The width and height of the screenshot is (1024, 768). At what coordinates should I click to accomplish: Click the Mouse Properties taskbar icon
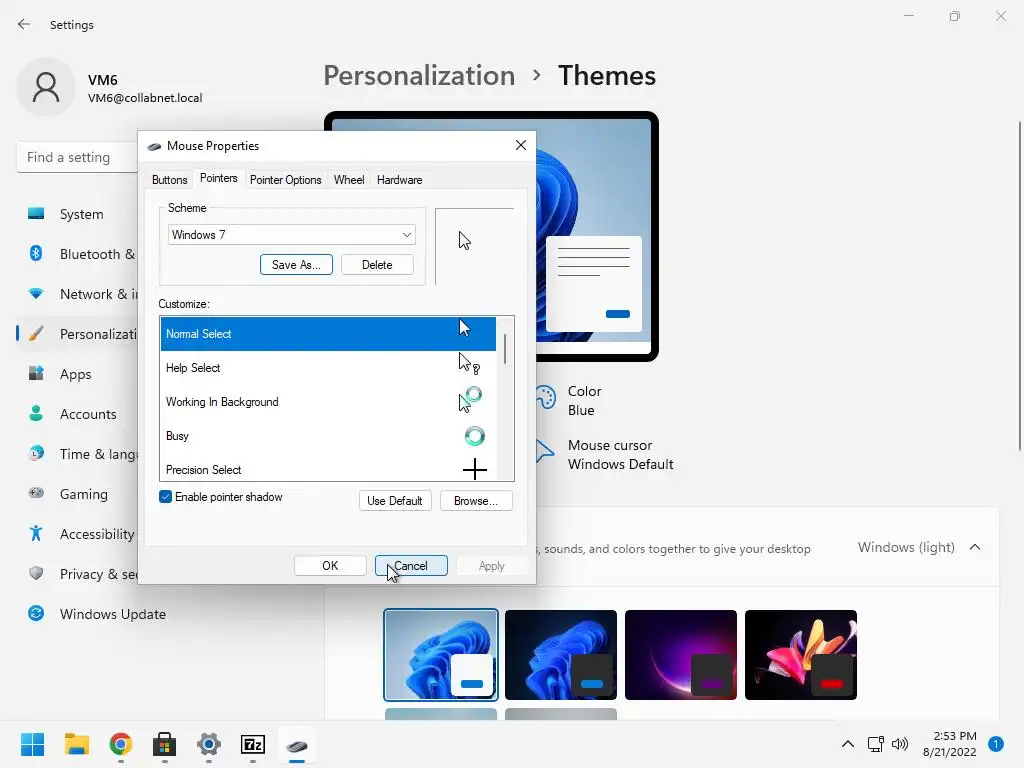[296, 745]
